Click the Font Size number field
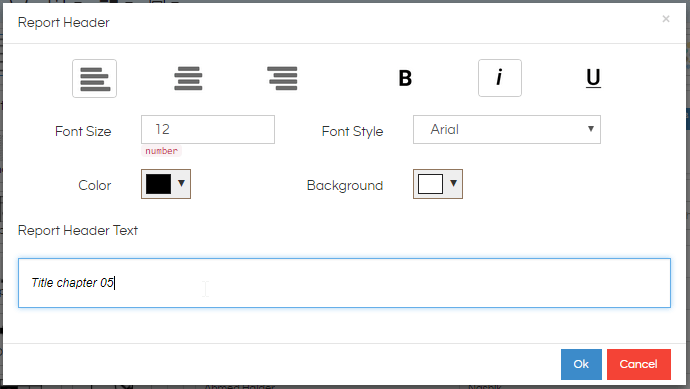The image size is (690, 389). [x=208, y=129]
